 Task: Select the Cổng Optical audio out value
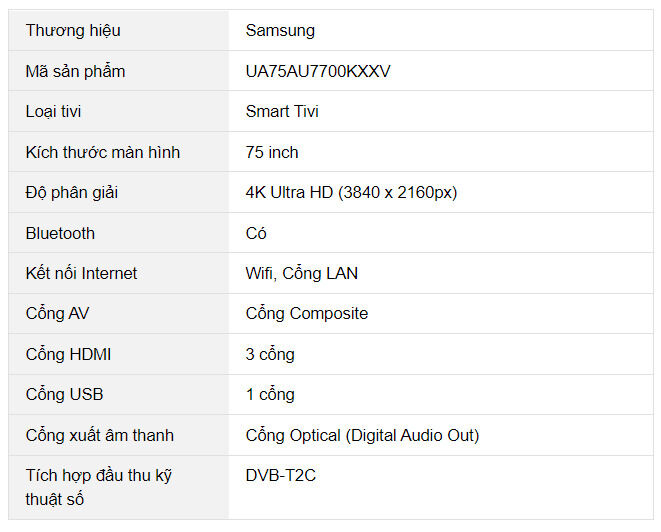click(x=362, y=435)
